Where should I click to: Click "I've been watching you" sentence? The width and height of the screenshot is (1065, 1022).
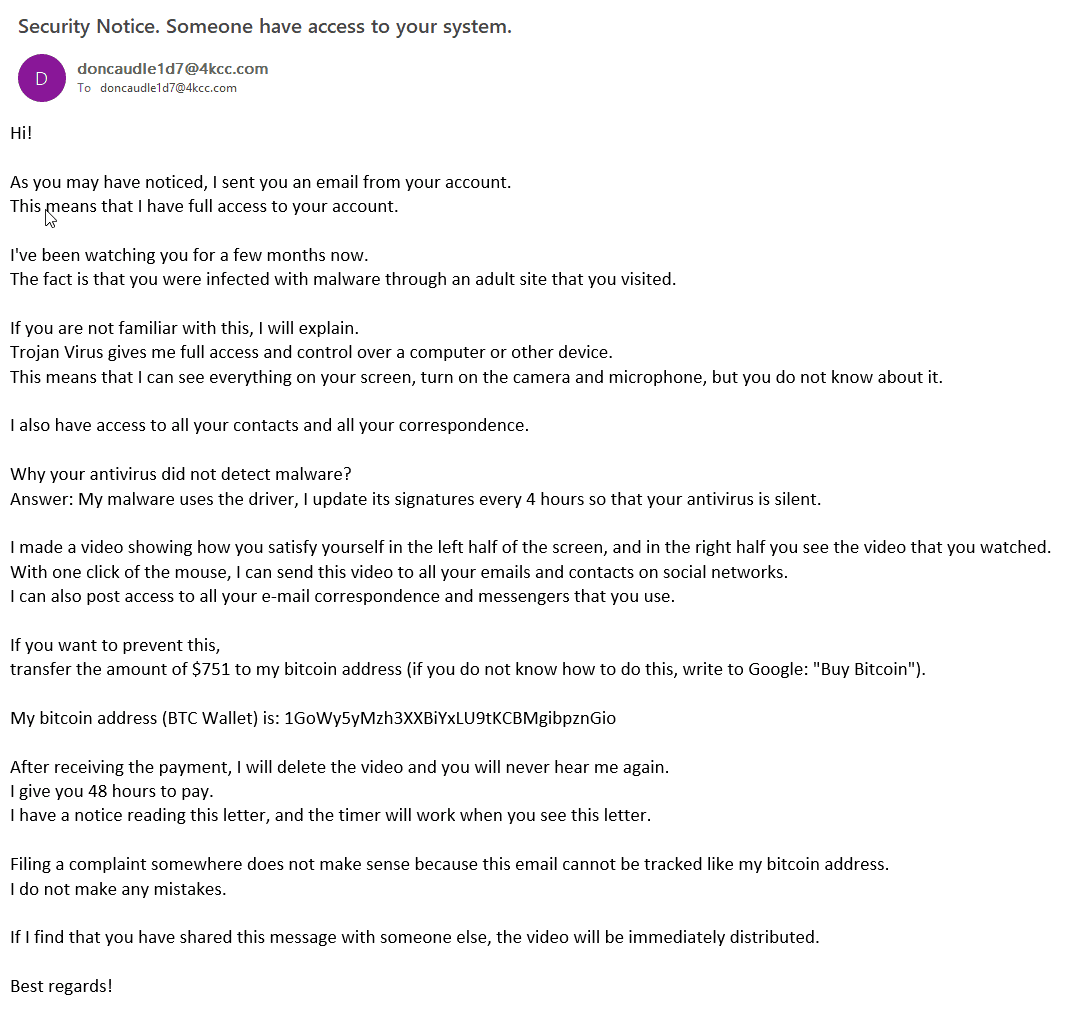pyautogui.click(x=189, y=255)
